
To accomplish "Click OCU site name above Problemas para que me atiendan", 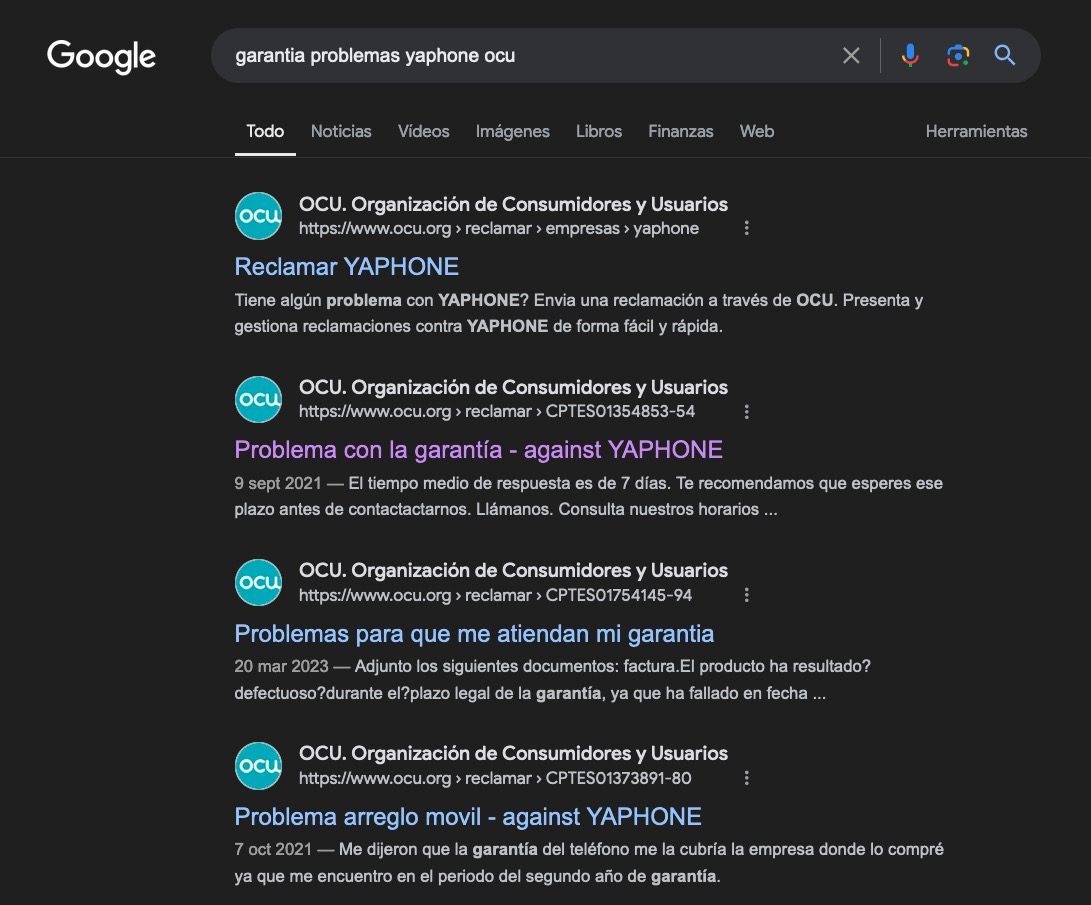I will 513,570.
